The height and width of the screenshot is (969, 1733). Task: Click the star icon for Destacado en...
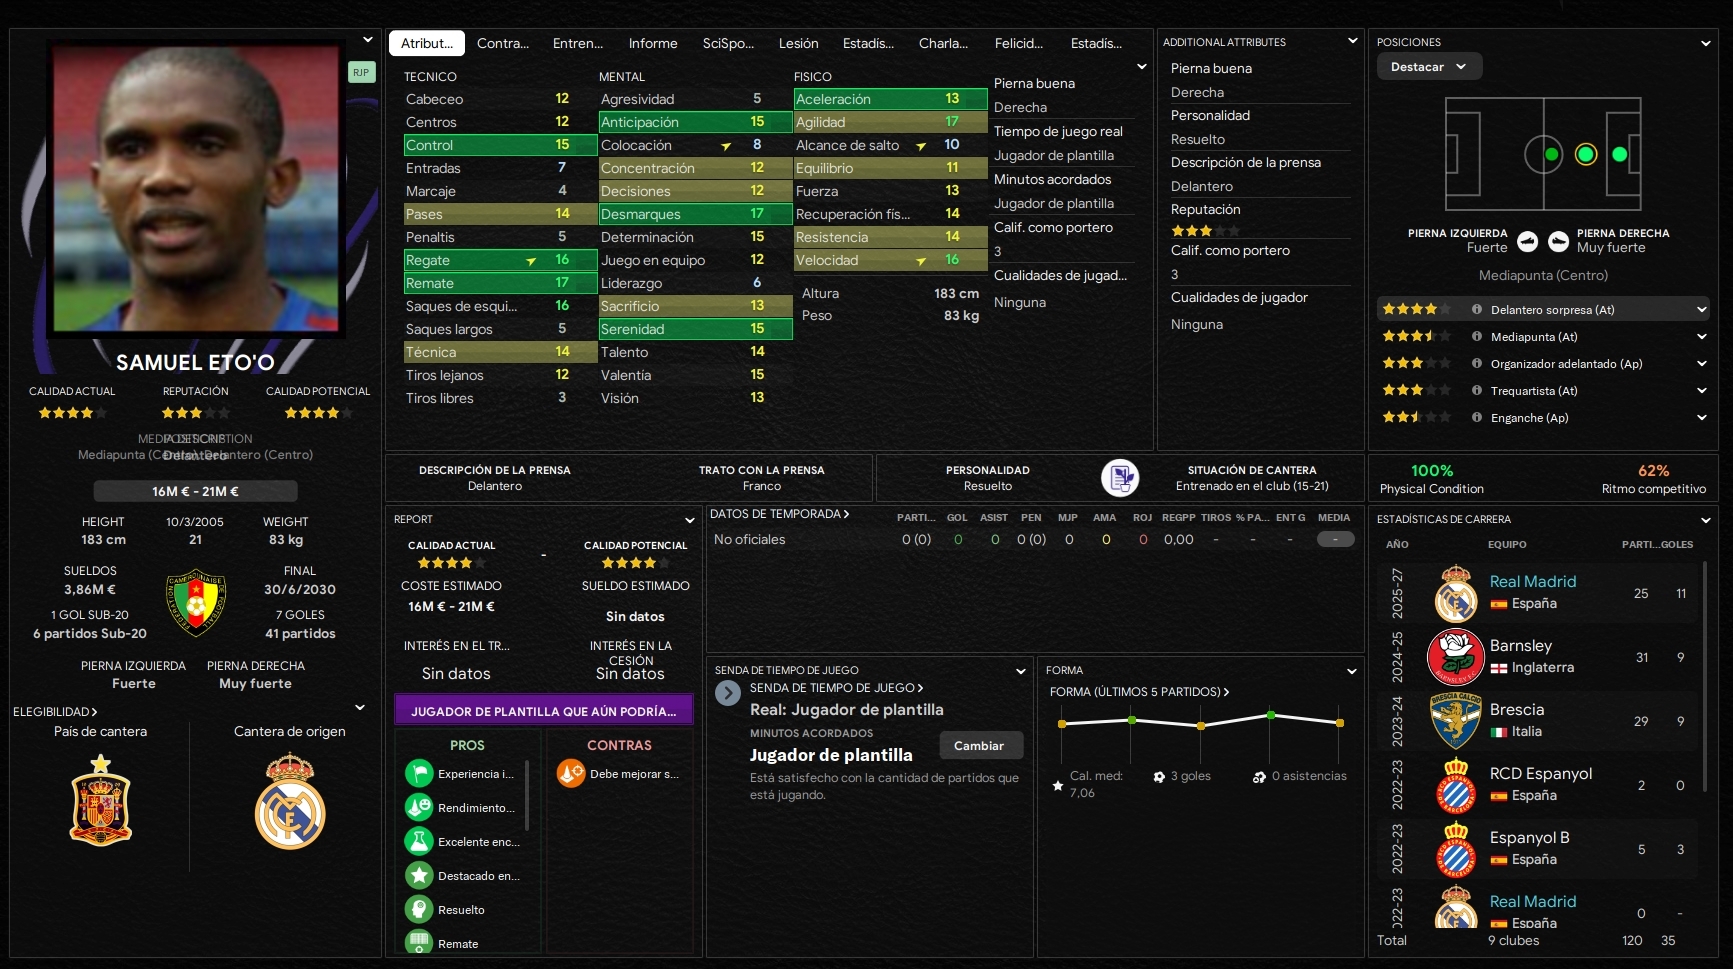pyautogui.click(x=419, y=875)
